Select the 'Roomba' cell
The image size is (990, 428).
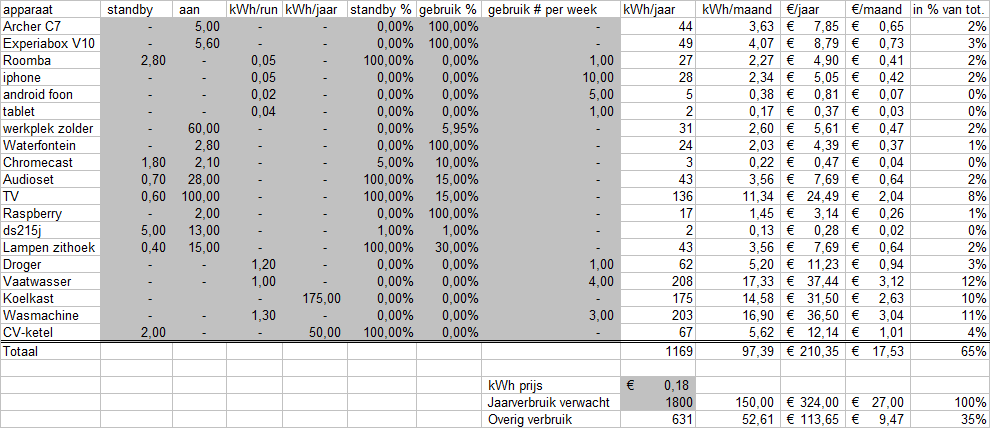50,61
